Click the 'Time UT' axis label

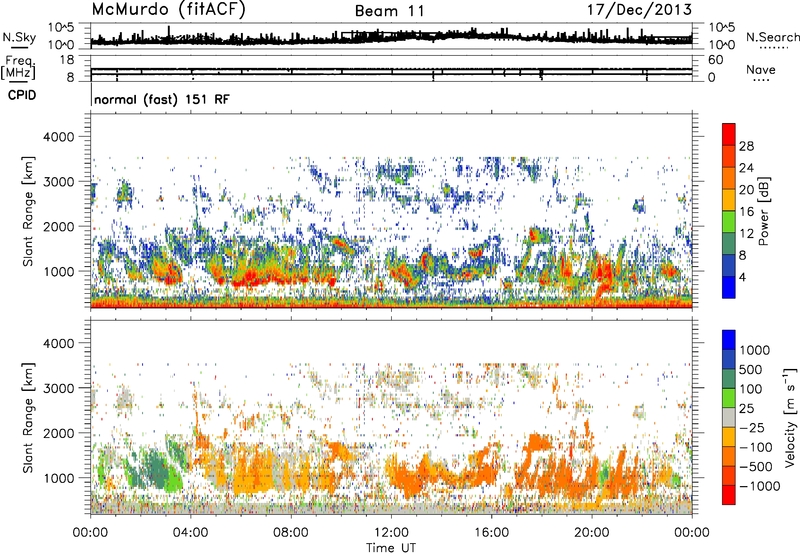click(391, 548)
